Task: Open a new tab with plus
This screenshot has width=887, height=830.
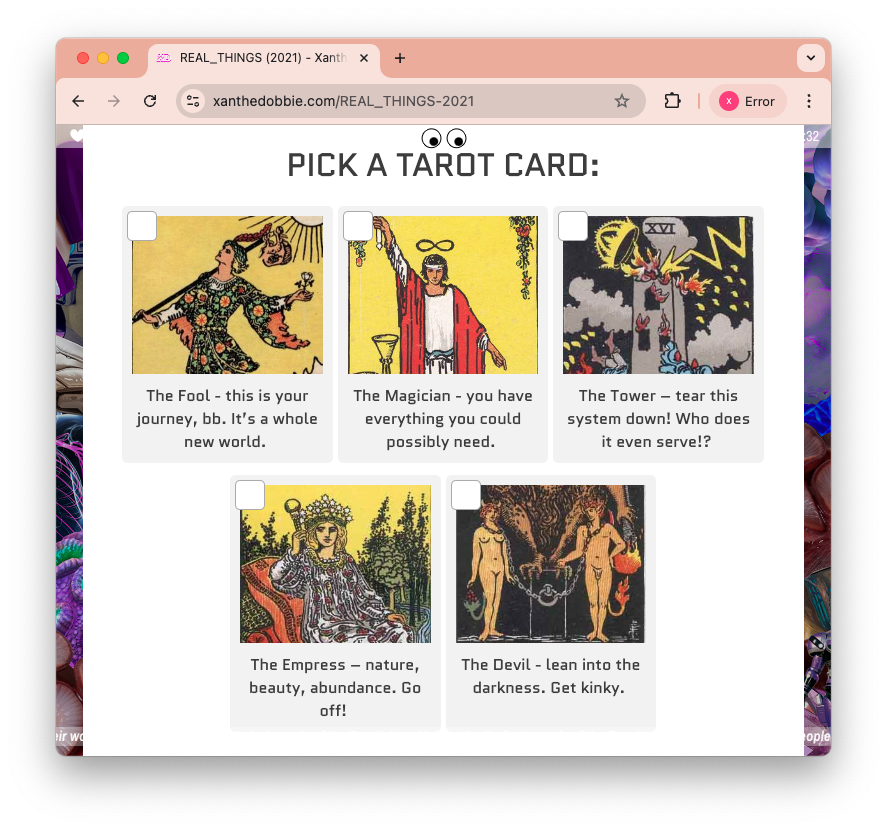Action: click(400, 58)
